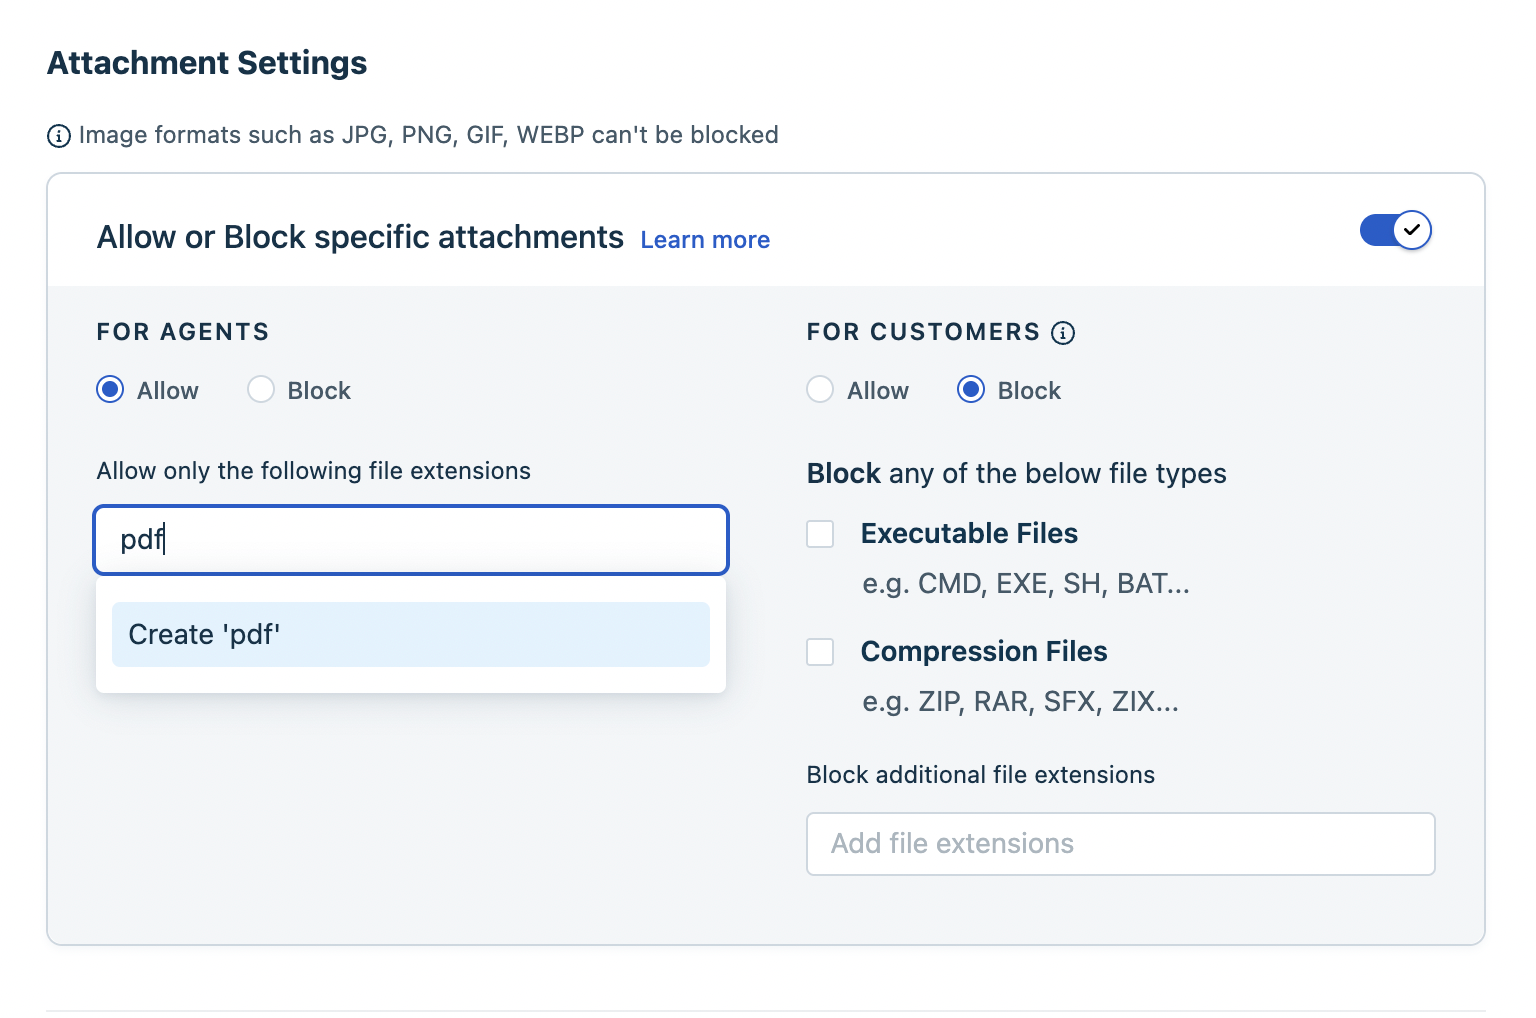Open the Learn more link
Viewport: 1536px width, 1018px height.
705,240
